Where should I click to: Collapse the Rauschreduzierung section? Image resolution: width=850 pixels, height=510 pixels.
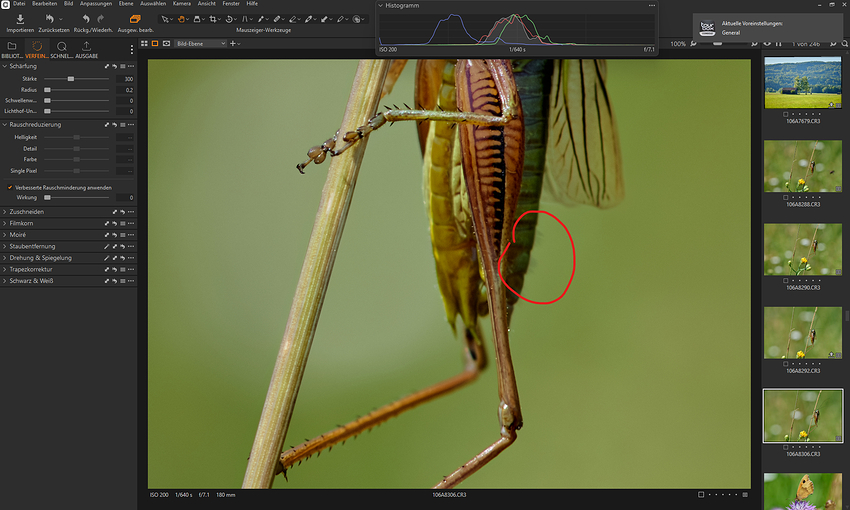(x=5, y=125)
